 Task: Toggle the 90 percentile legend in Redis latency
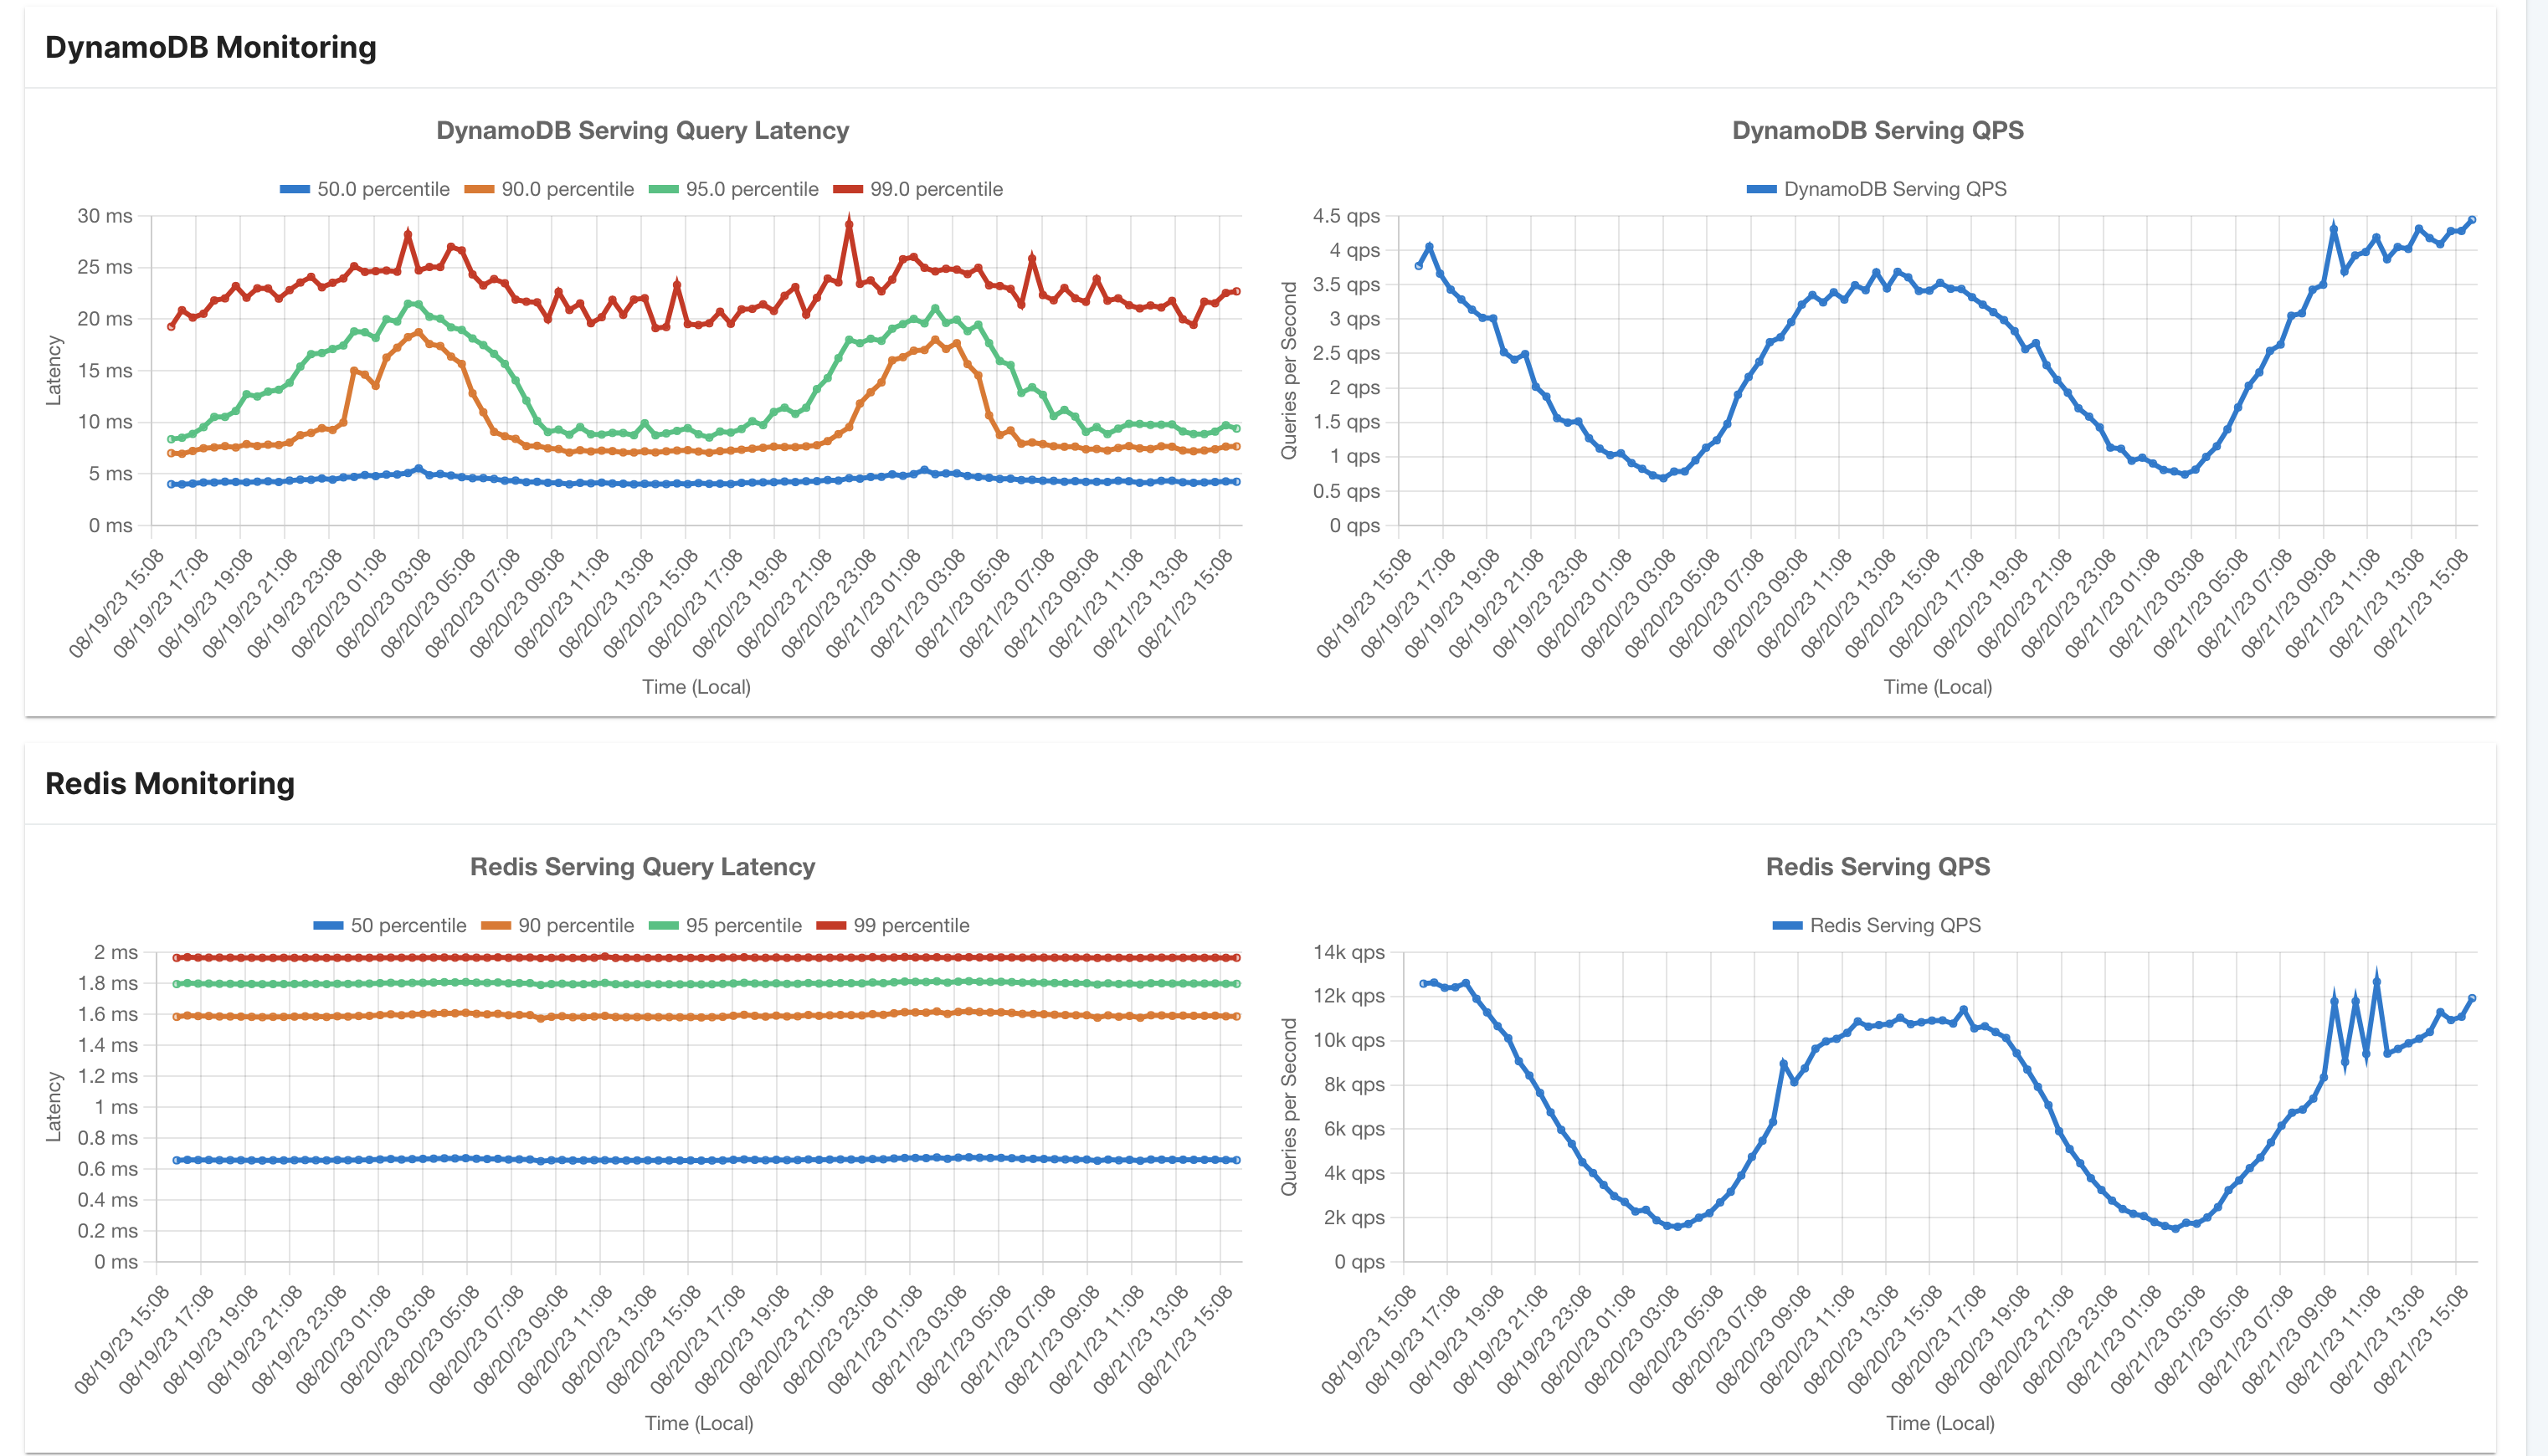(x=558, y=925)
